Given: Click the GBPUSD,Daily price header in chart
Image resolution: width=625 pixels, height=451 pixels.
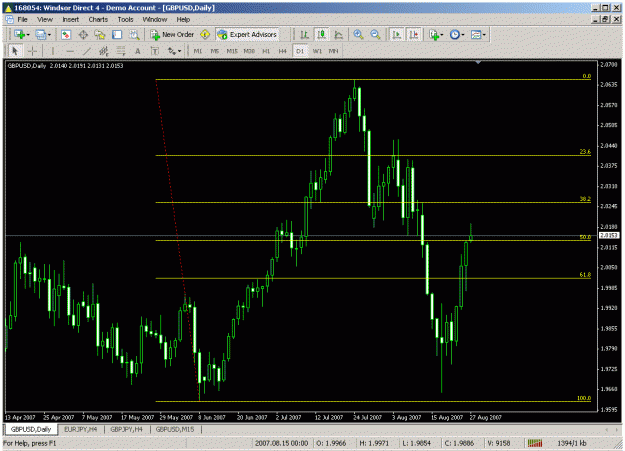Looking at the screenshot, I should click(65, 66).
